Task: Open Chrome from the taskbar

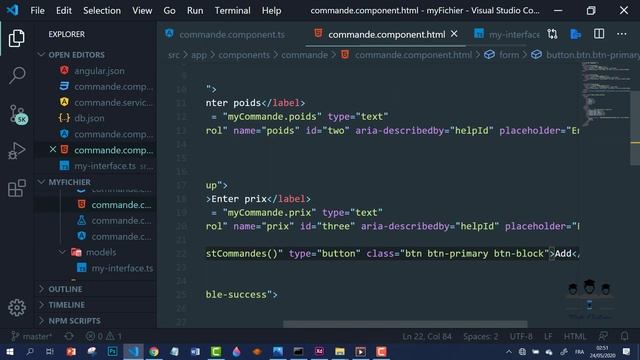Action: tap(154, 351)
